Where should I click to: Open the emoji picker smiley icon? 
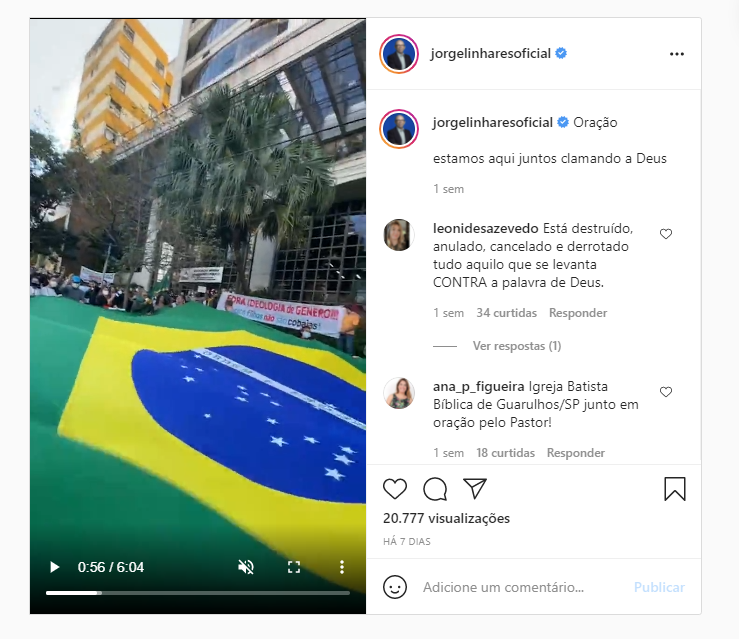click(x=395, y=587)
